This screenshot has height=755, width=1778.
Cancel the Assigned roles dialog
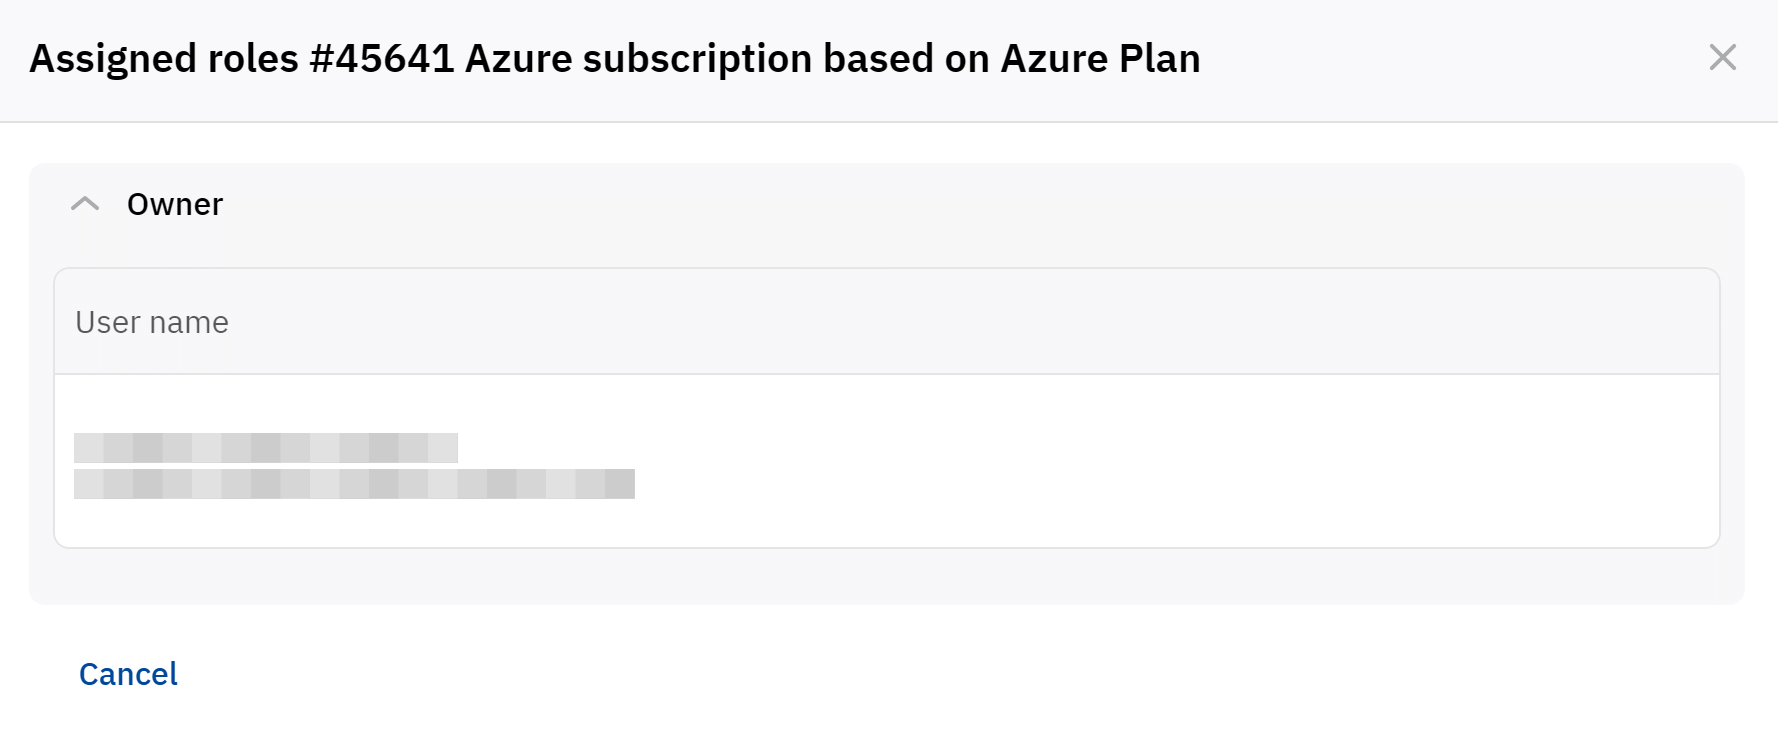coord(128,674)
